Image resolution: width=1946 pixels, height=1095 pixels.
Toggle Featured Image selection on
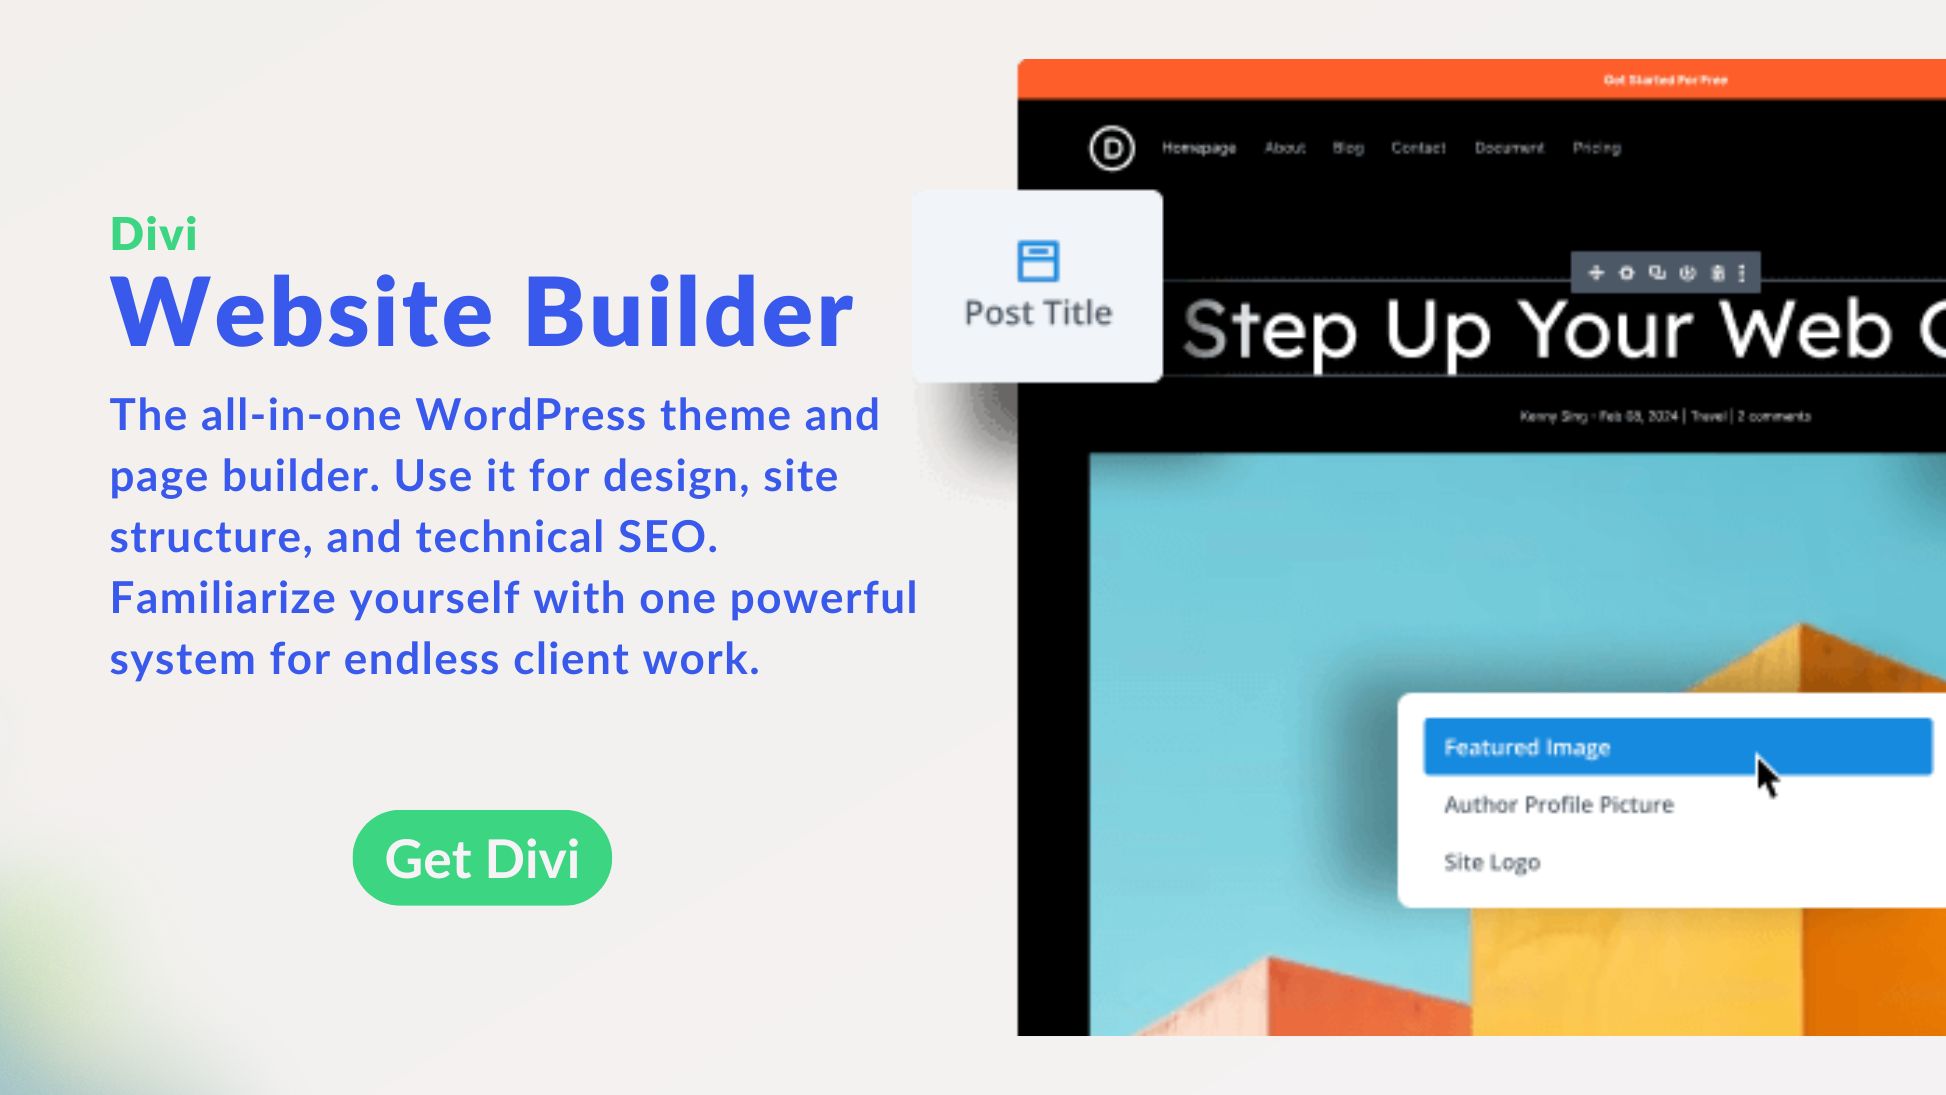pyautogui.click(x=1675, y=746)
